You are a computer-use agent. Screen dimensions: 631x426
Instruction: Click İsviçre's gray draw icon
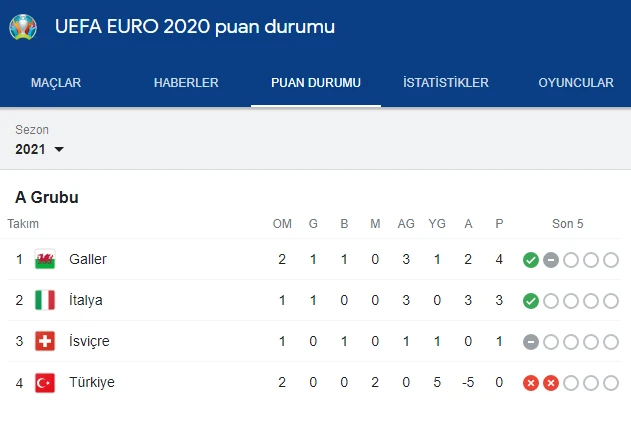point(531,342)
